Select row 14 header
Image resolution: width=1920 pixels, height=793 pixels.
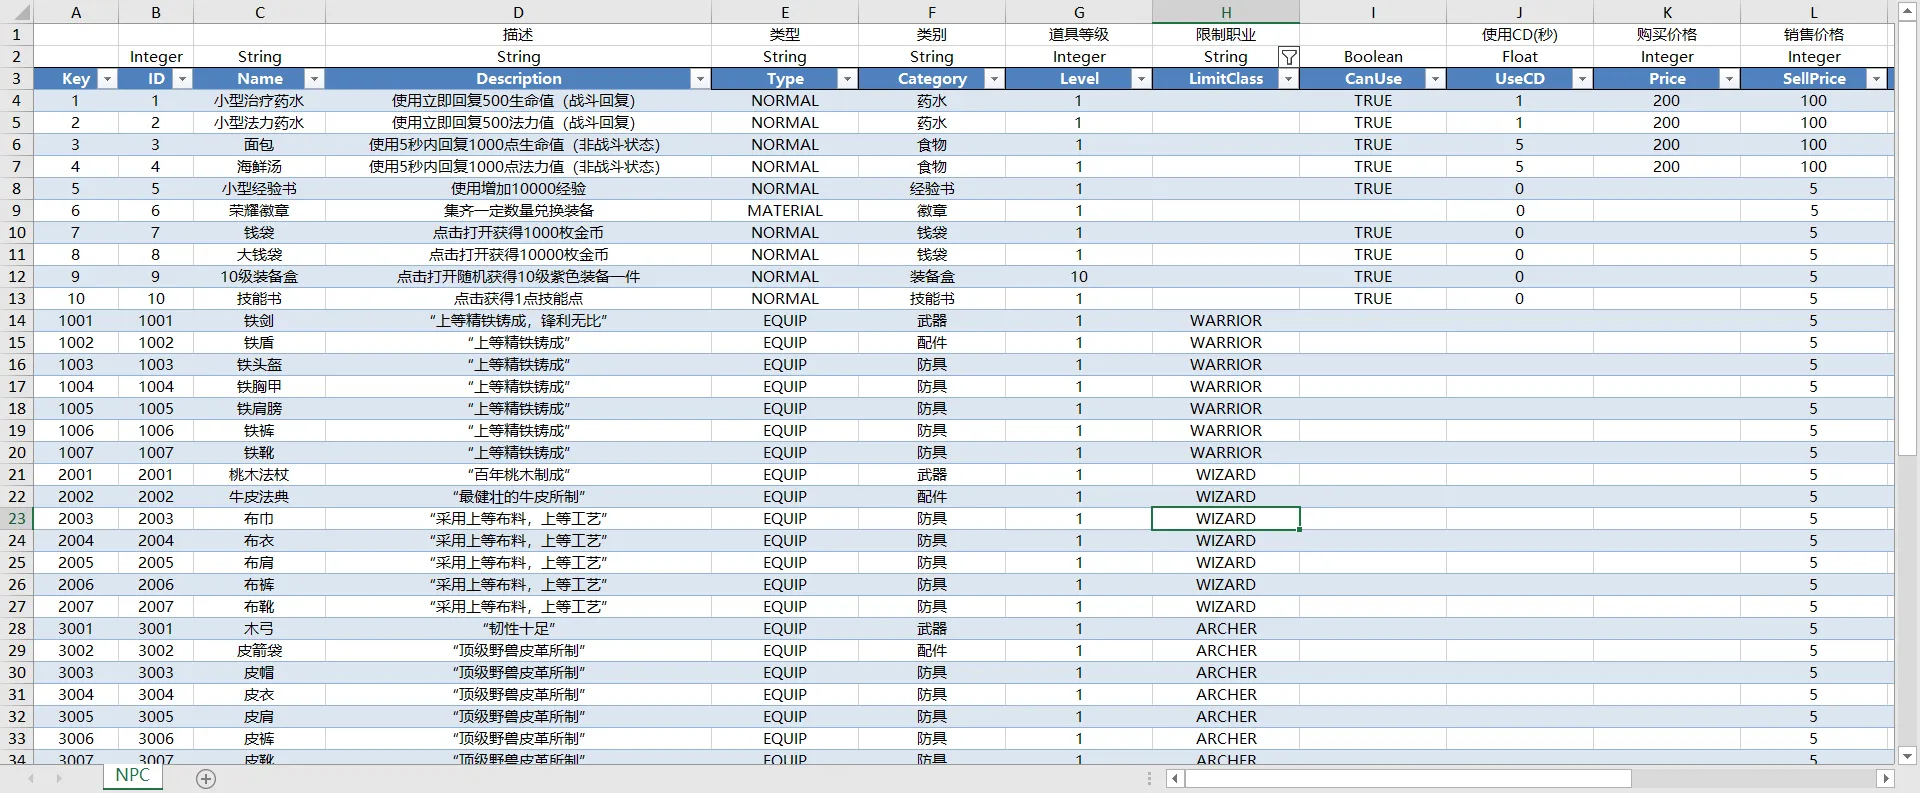17,321
